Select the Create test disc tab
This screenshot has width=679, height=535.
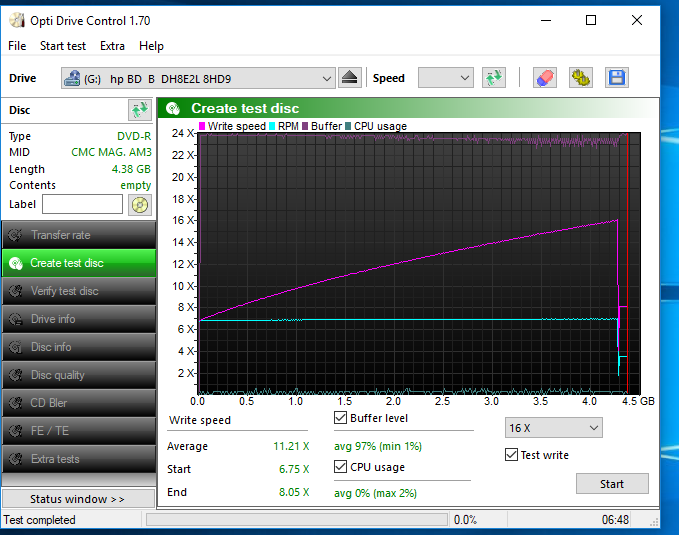tap(79, 263)
